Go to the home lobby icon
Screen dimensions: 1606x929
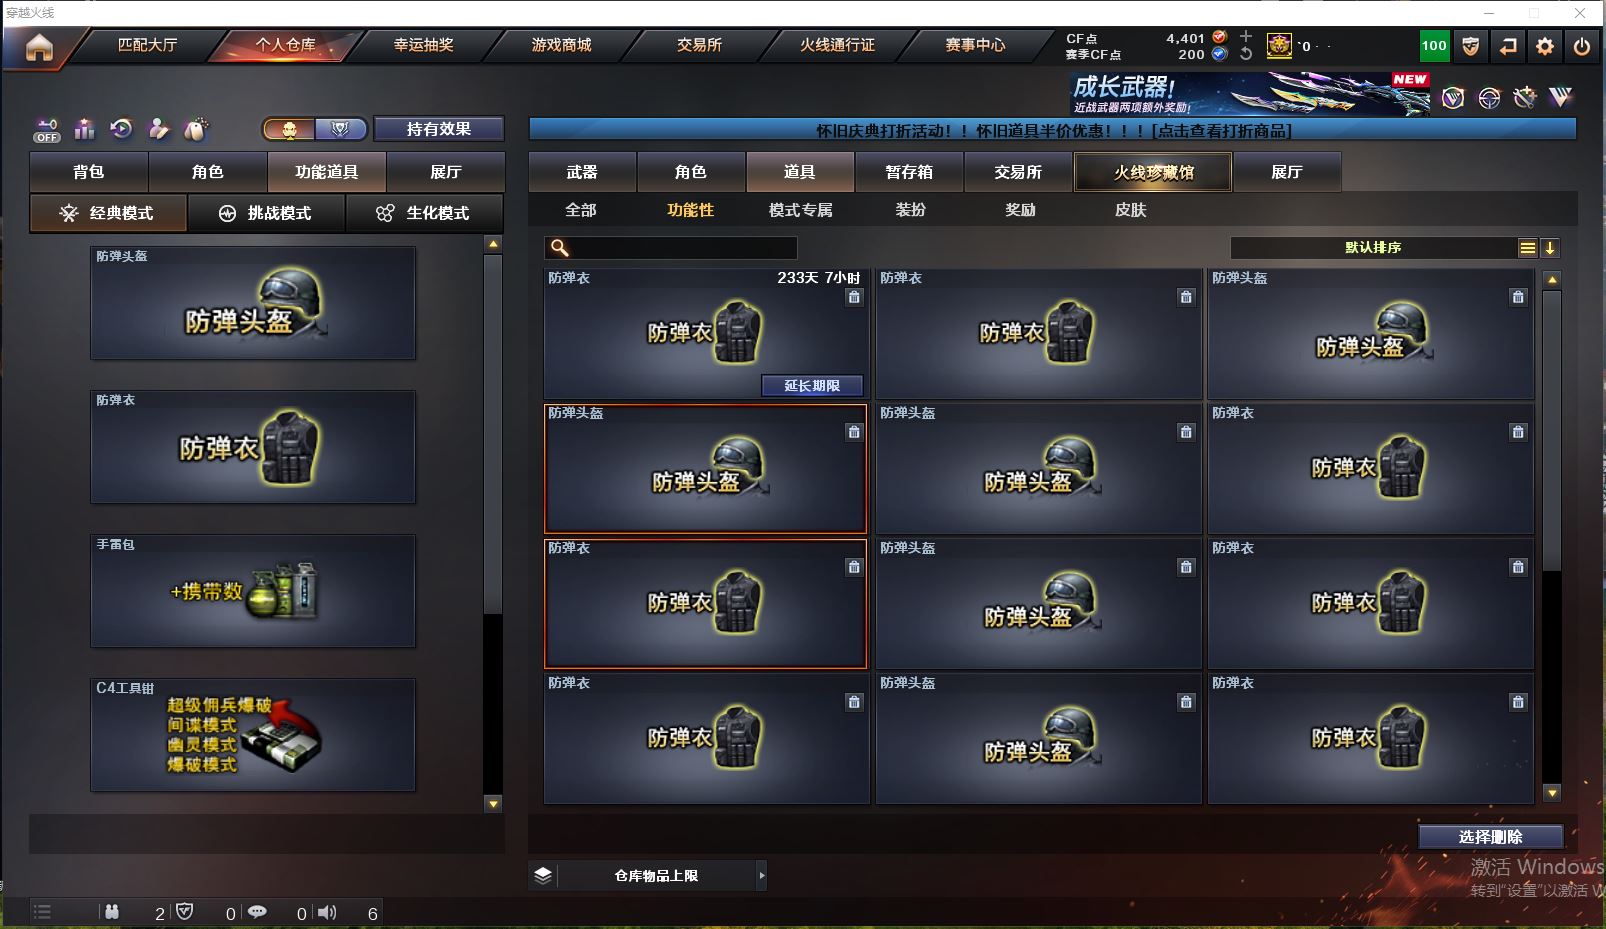pos(39,47)
